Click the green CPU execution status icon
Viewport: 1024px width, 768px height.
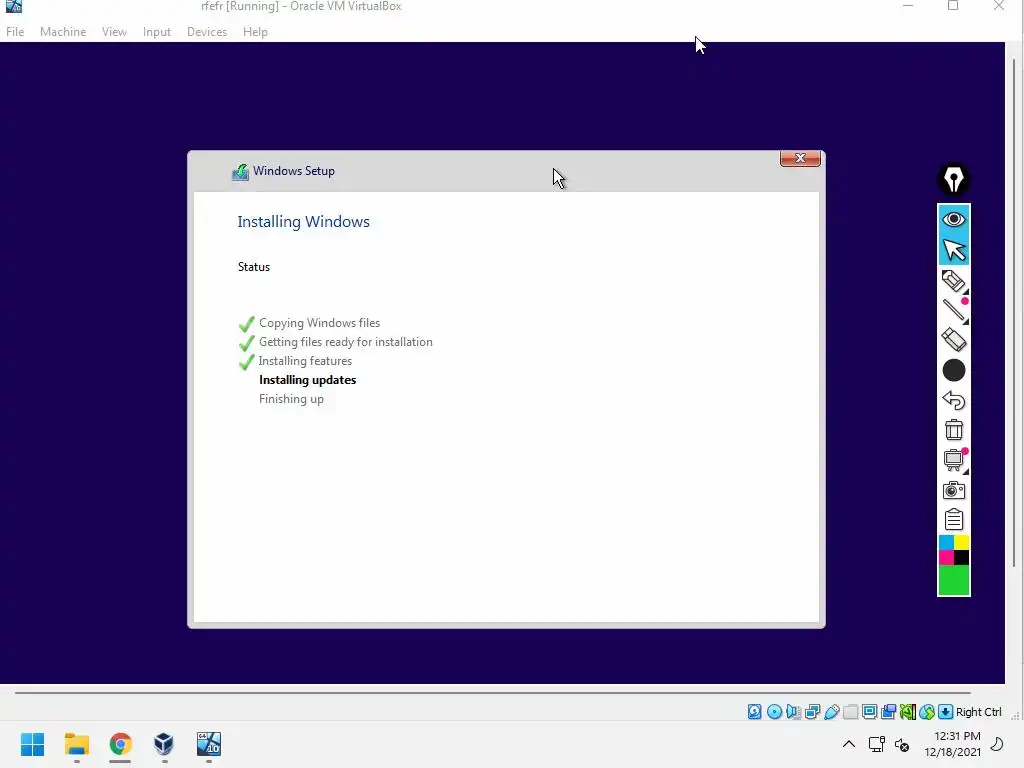pos(907,712)
